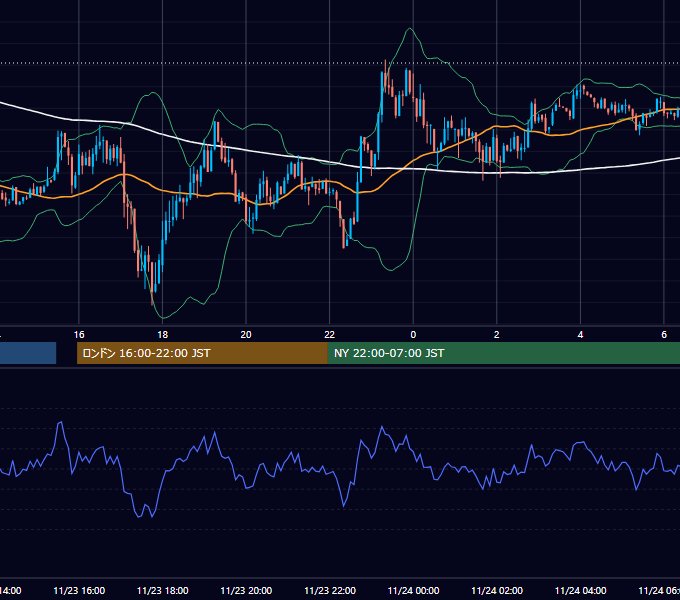Image resolution: width=680 pixels, height=600 pixels.
Task: Click hour label 22 on upper axis
Action: (x=330, y=335)
